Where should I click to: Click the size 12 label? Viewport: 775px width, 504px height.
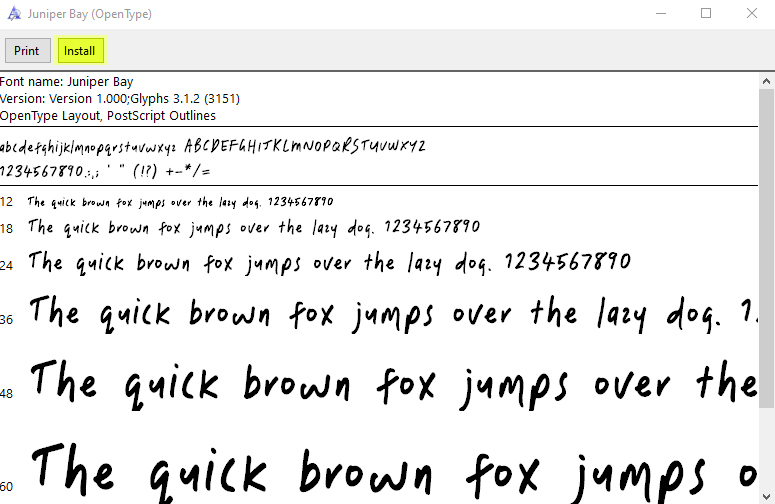click(x=6, y=202)
